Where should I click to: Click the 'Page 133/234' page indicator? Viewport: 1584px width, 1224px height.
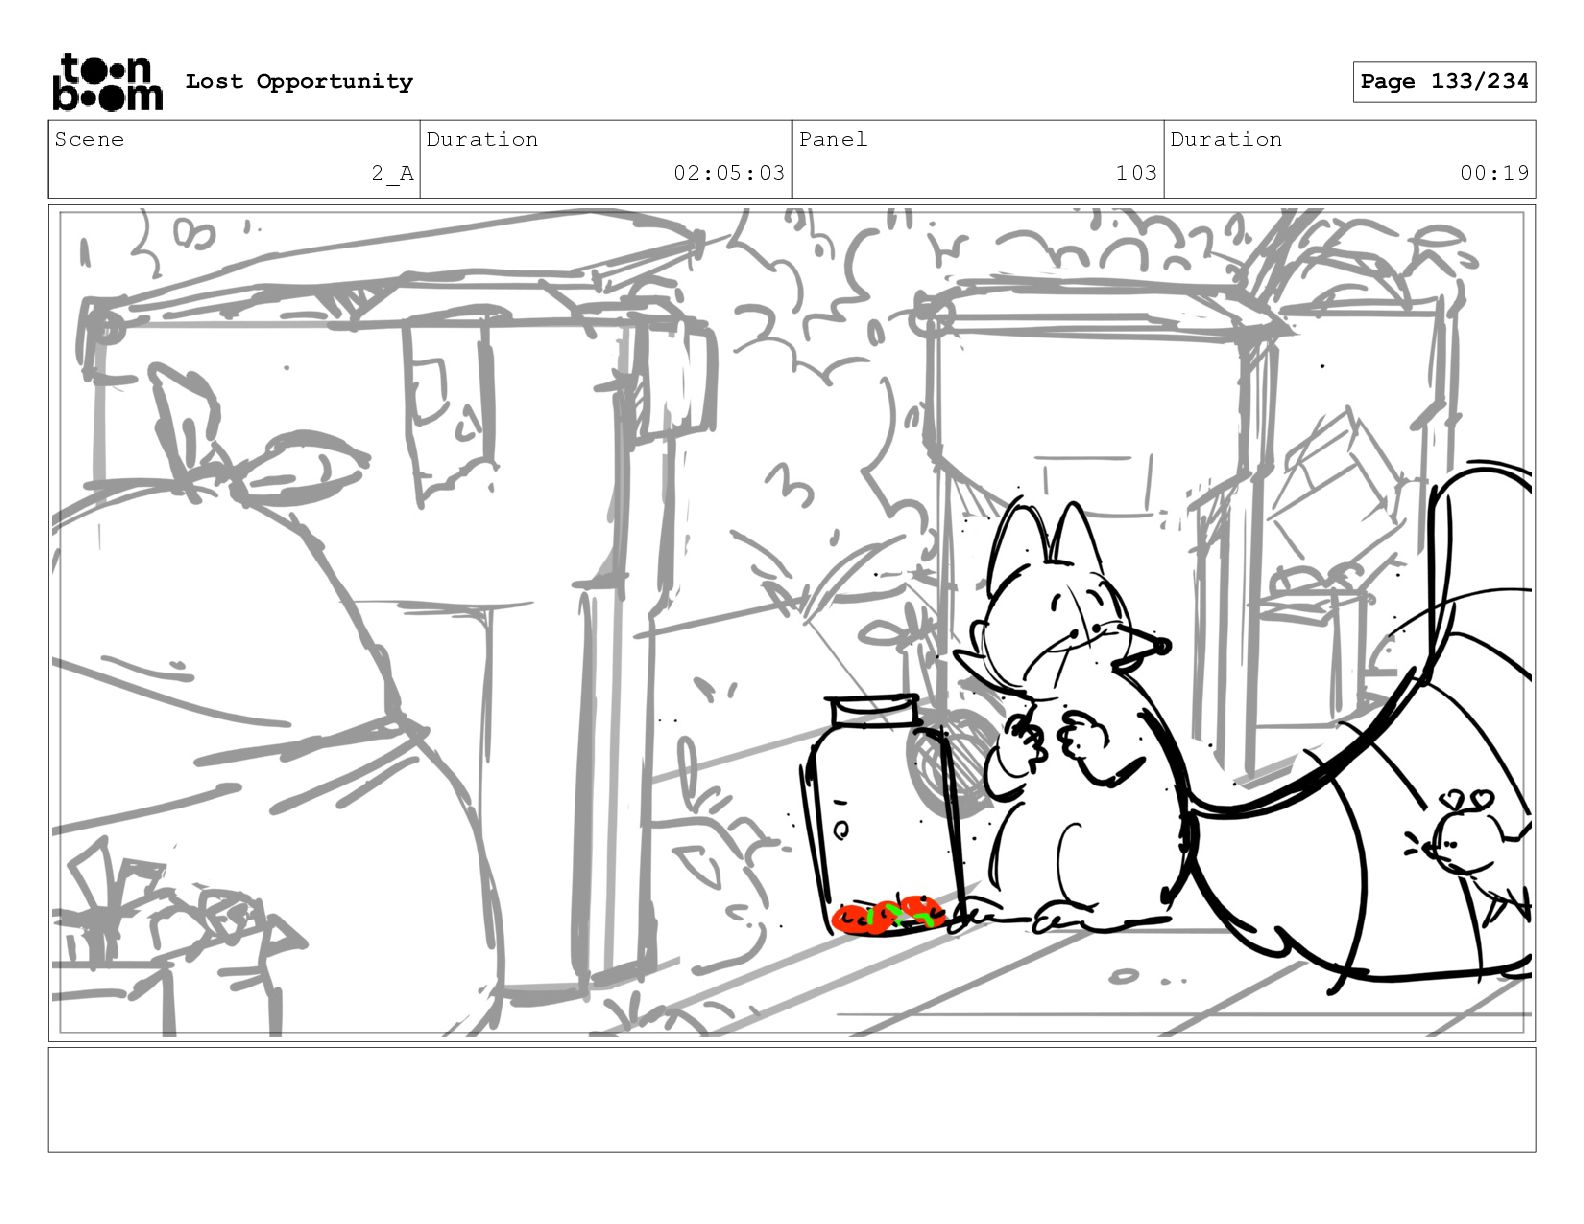click(1444, 82)
